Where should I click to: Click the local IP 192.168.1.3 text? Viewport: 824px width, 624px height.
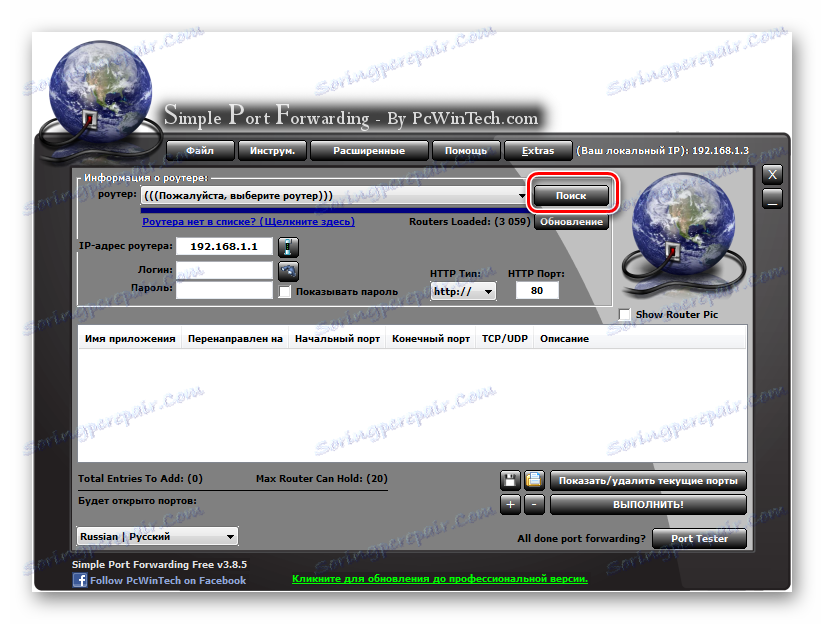tap(662, 150)
